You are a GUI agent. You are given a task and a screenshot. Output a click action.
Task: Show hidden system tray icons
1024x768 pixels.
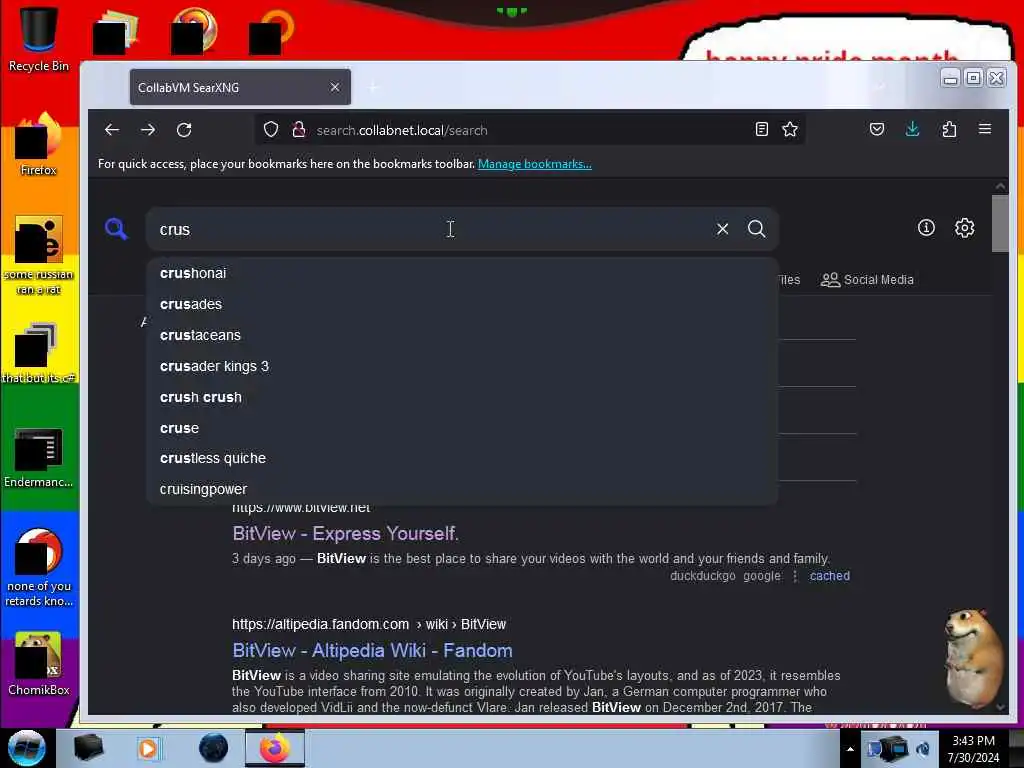pos(850,749)
